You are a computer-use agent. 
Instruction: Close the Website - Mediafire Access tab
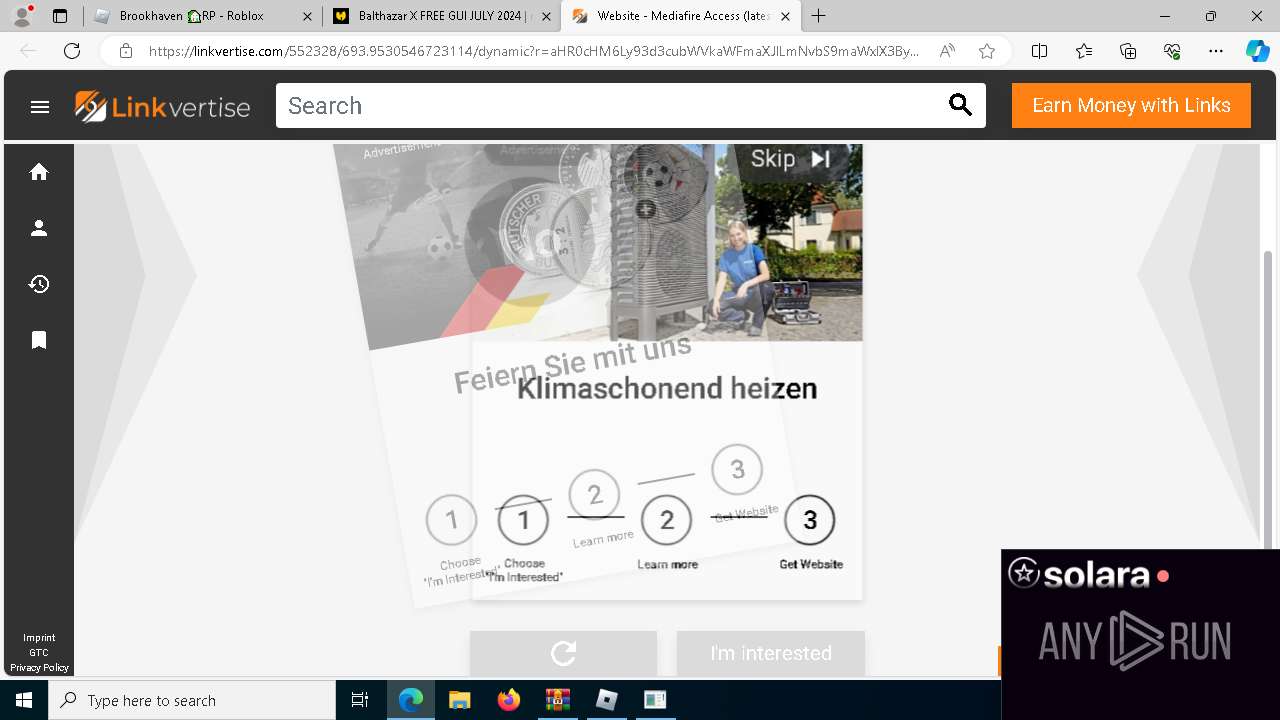[785, 16]
